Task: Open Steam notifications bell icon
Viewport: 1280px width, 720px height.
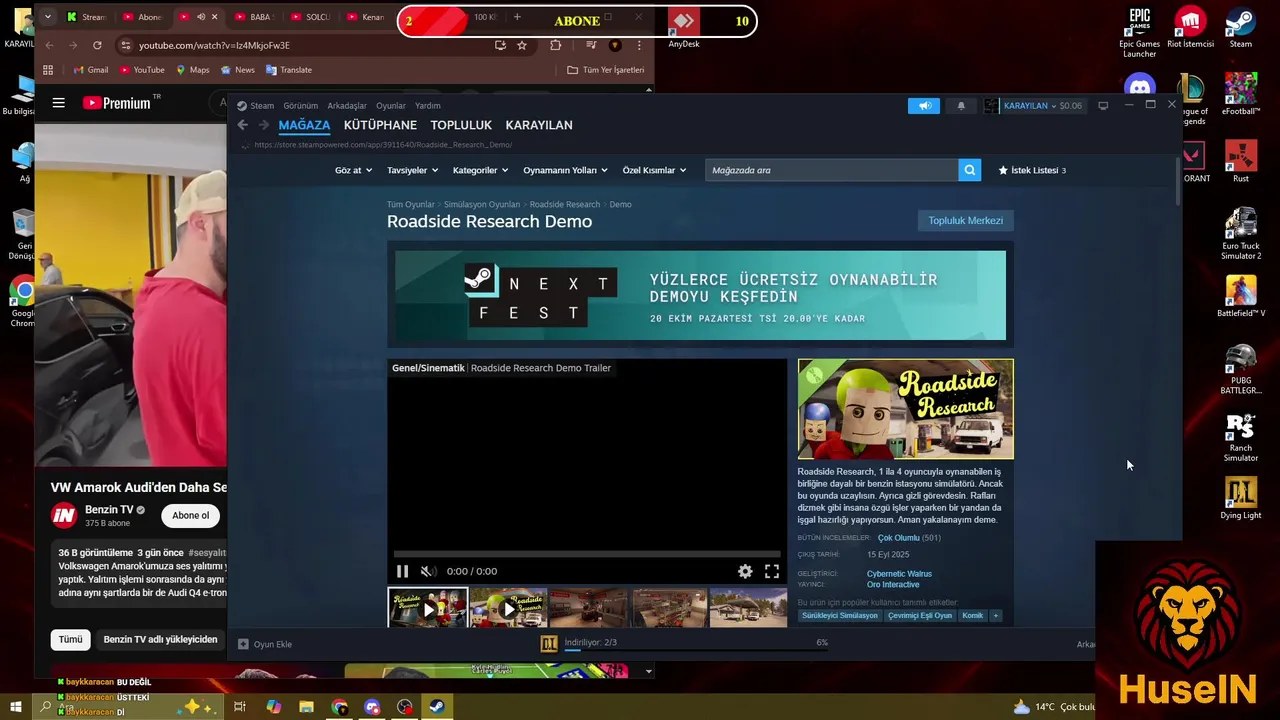Action: (961, 106)
